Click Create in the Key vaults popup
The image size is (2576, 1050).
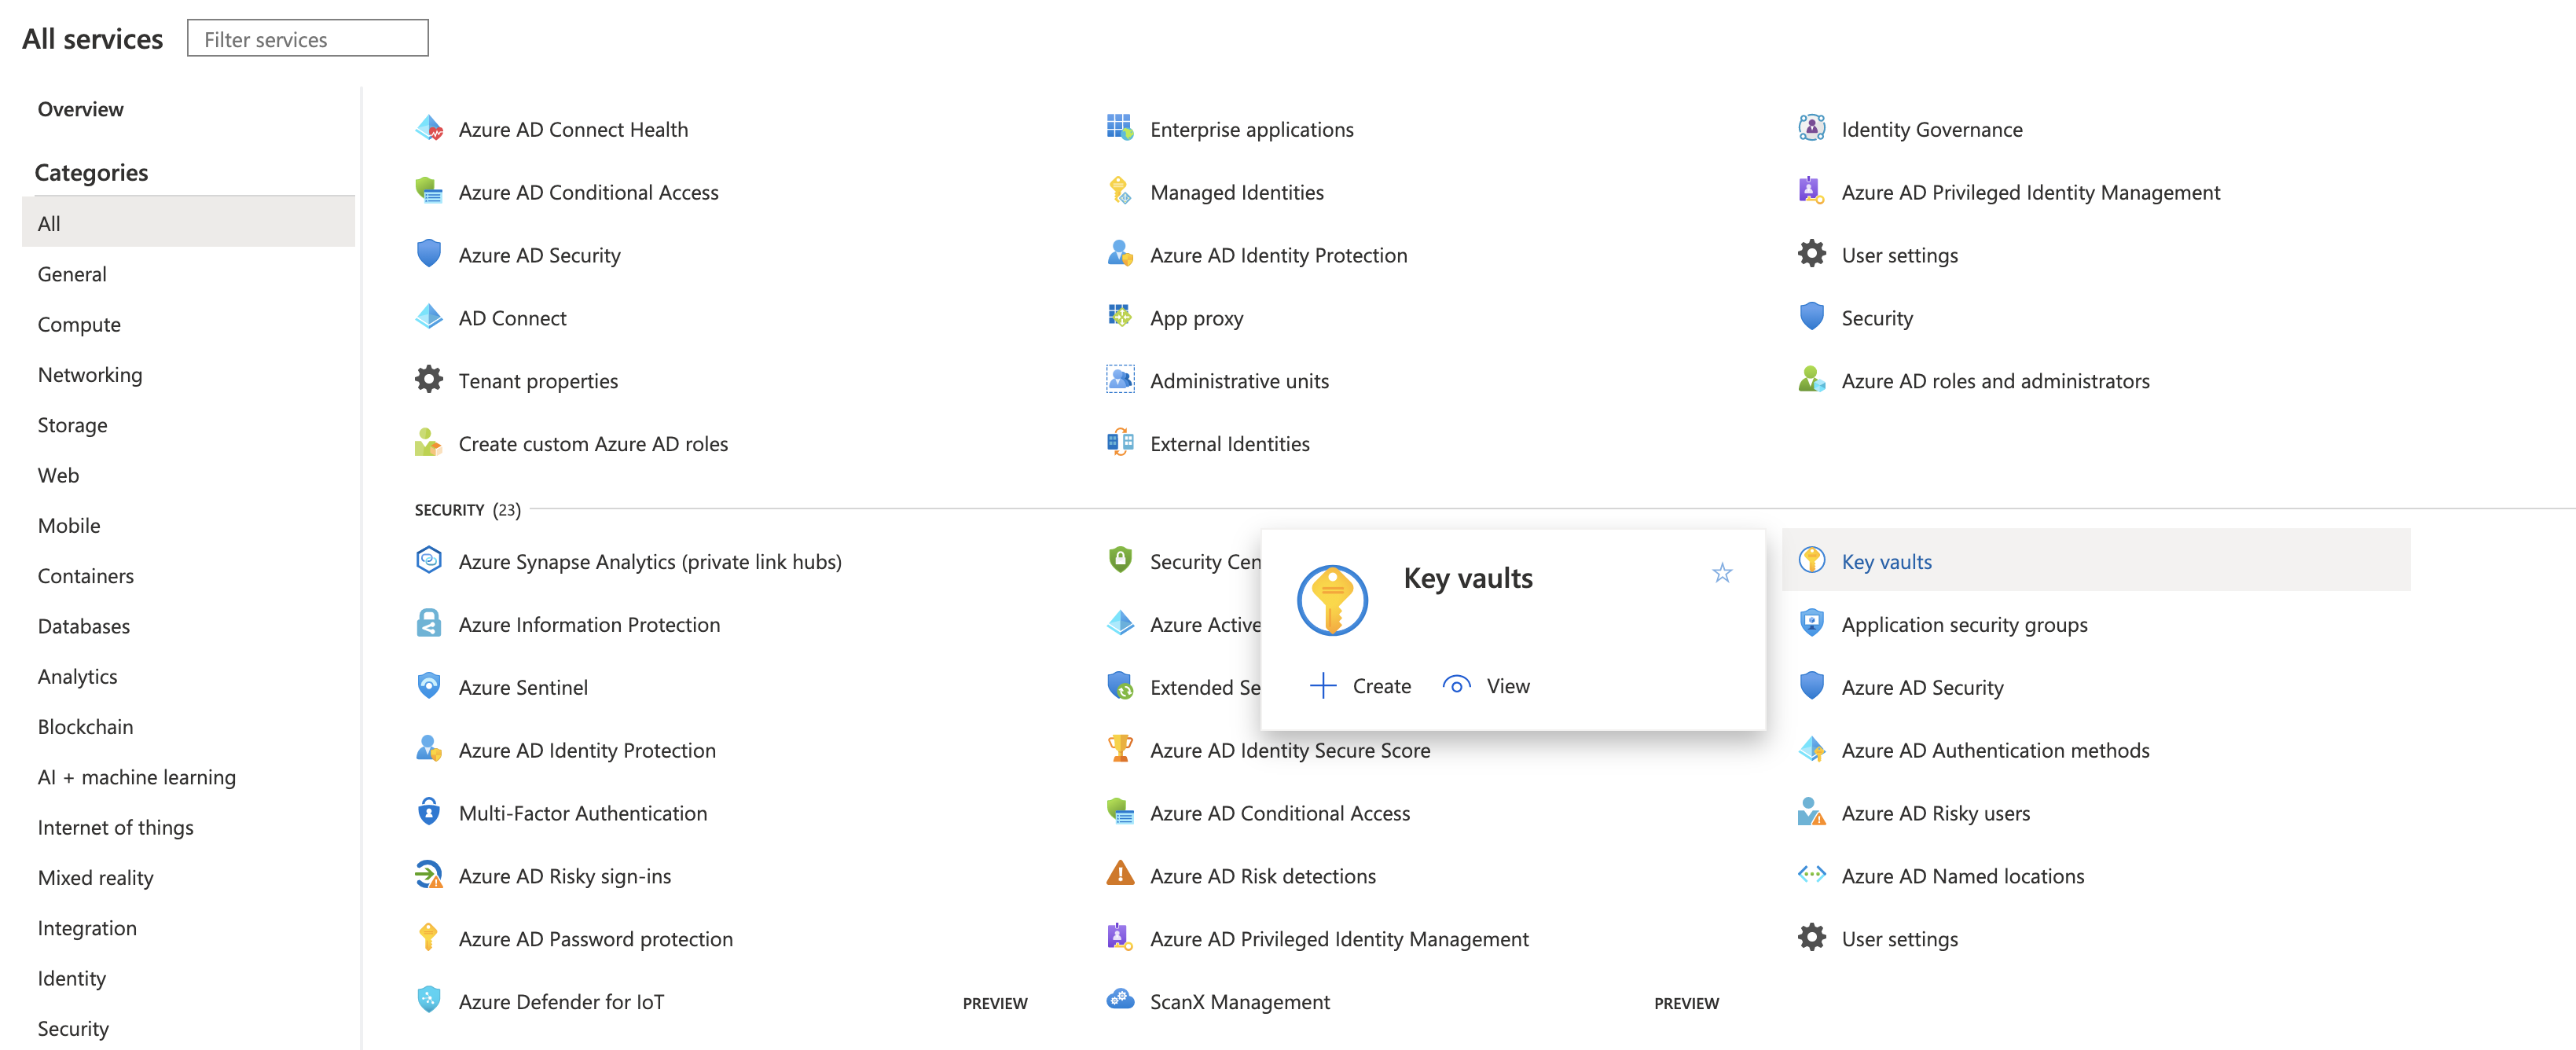[x=1360, y=686]
